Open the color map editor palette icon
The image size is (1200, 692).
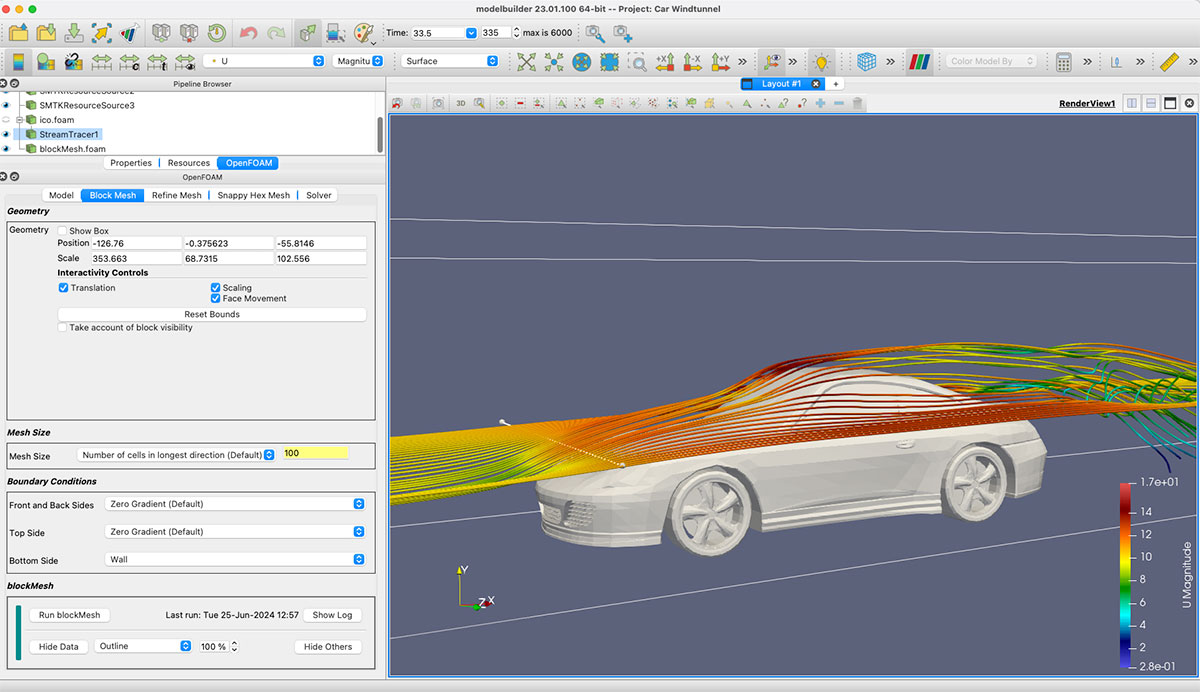[x=365, y=32]
